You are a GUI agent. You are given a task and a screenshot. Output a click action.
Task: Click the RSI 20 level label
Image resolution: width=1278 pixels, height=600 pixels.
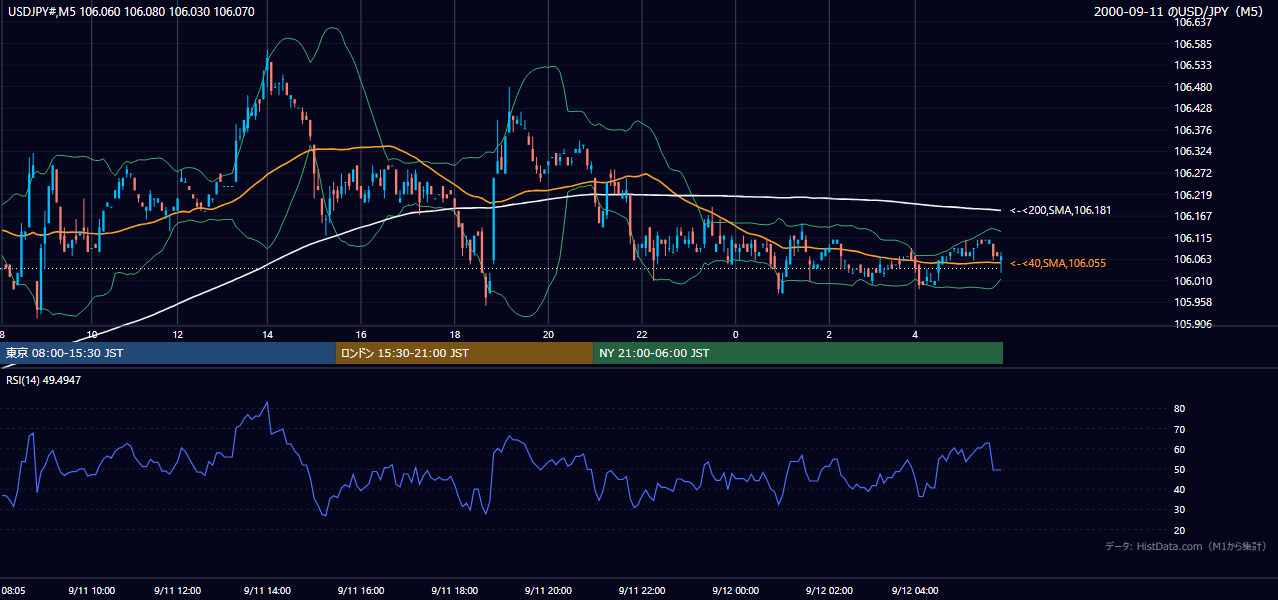tap(1179, 530)
